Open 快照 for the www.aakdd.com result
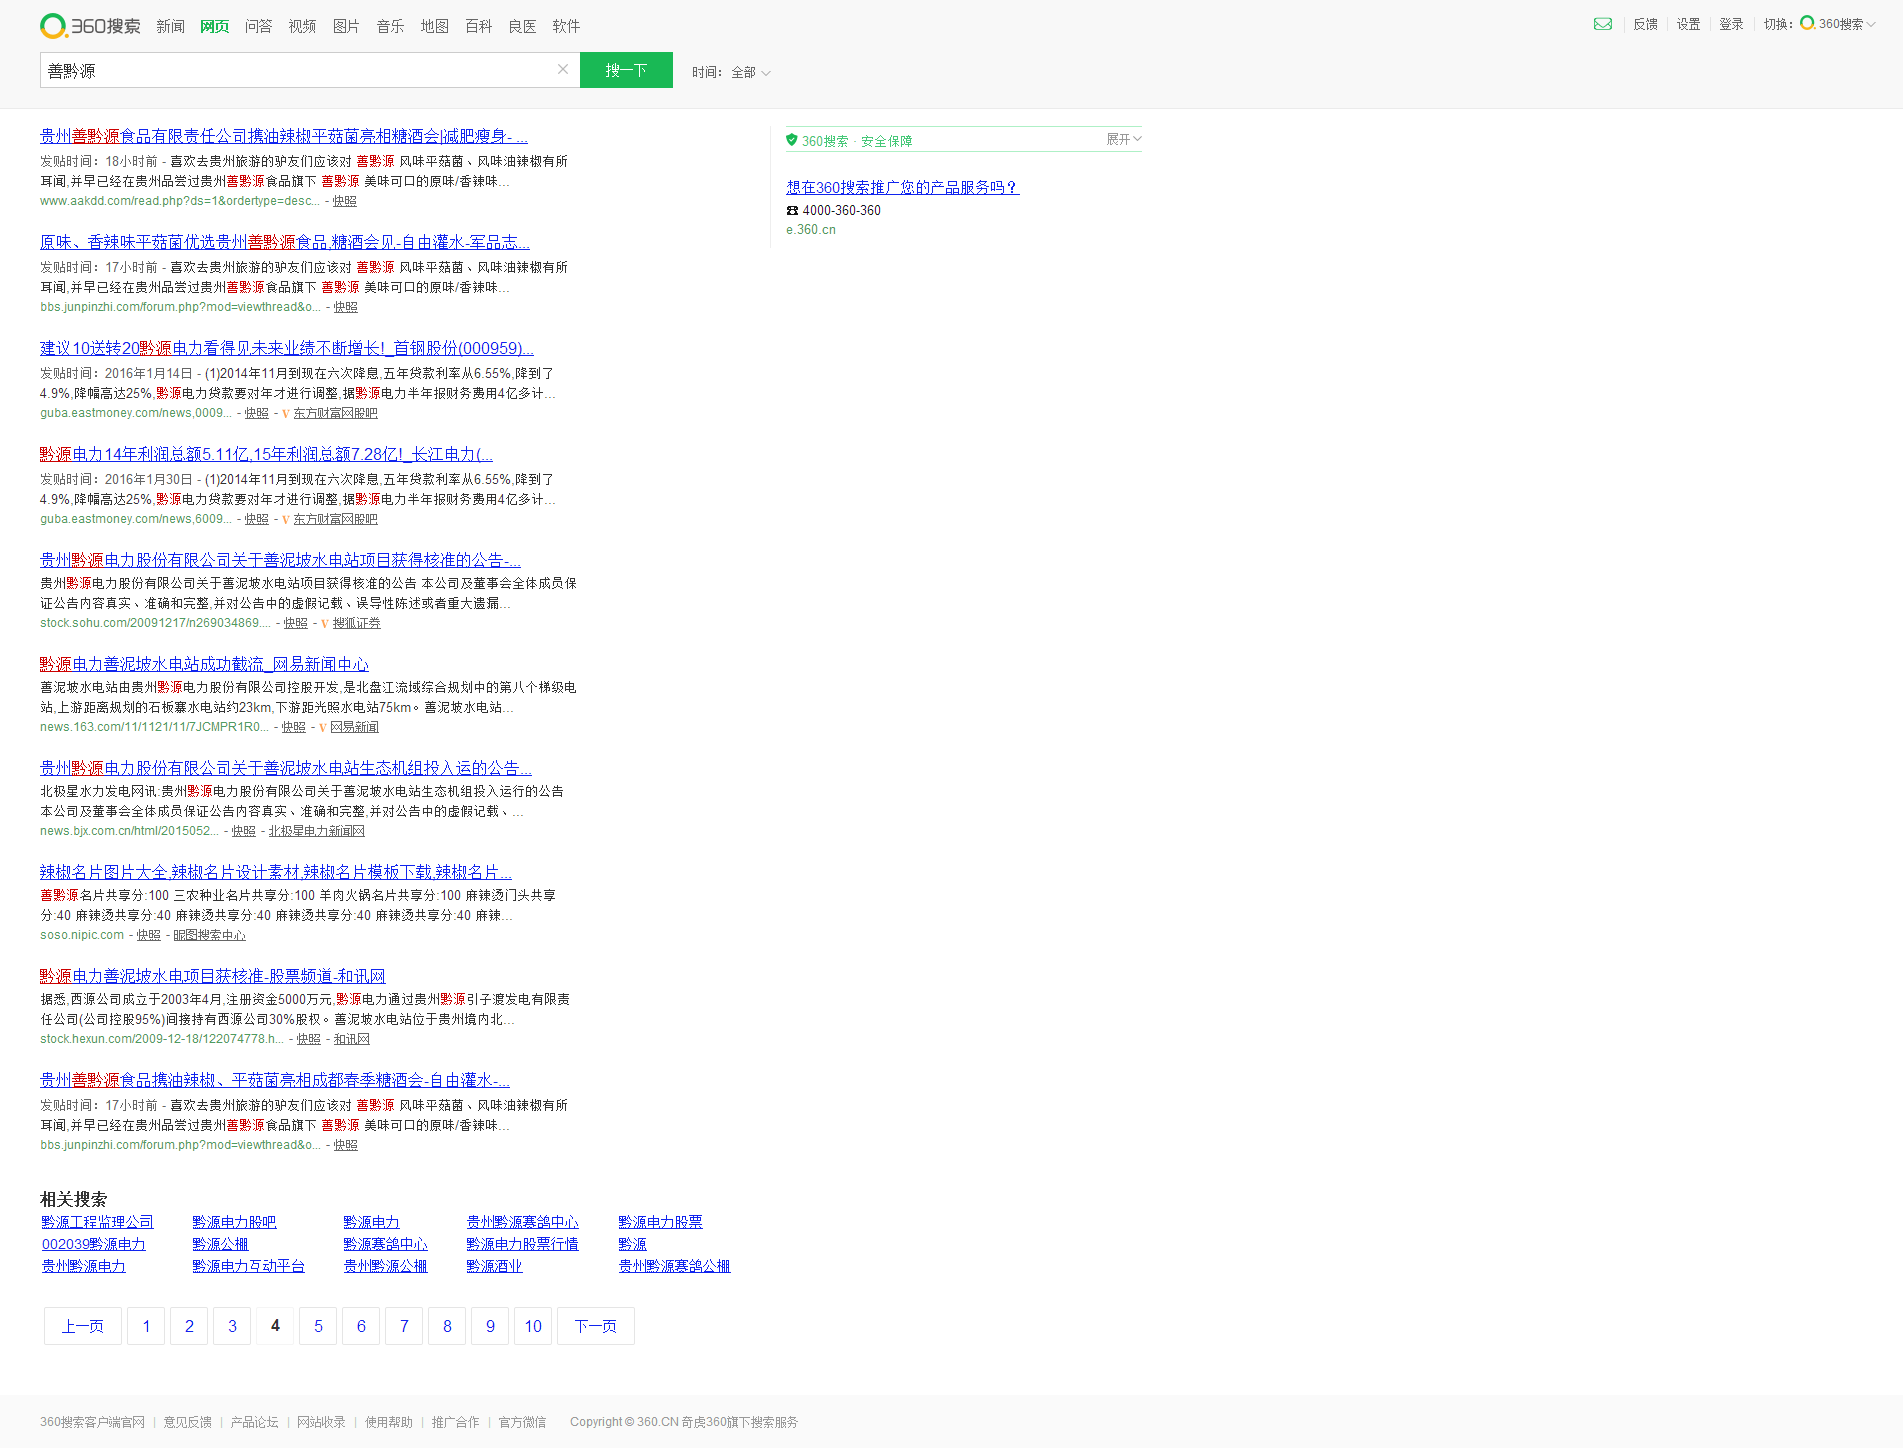This screenshot has height=1448, width=1903. [344, 201]
